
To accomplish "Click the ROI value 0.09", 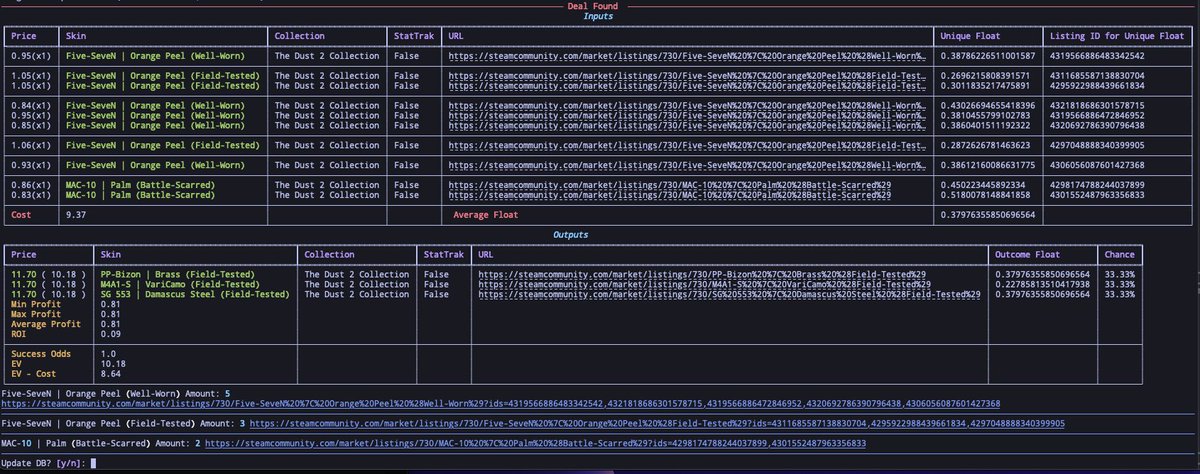I will (x=112, y=333).
